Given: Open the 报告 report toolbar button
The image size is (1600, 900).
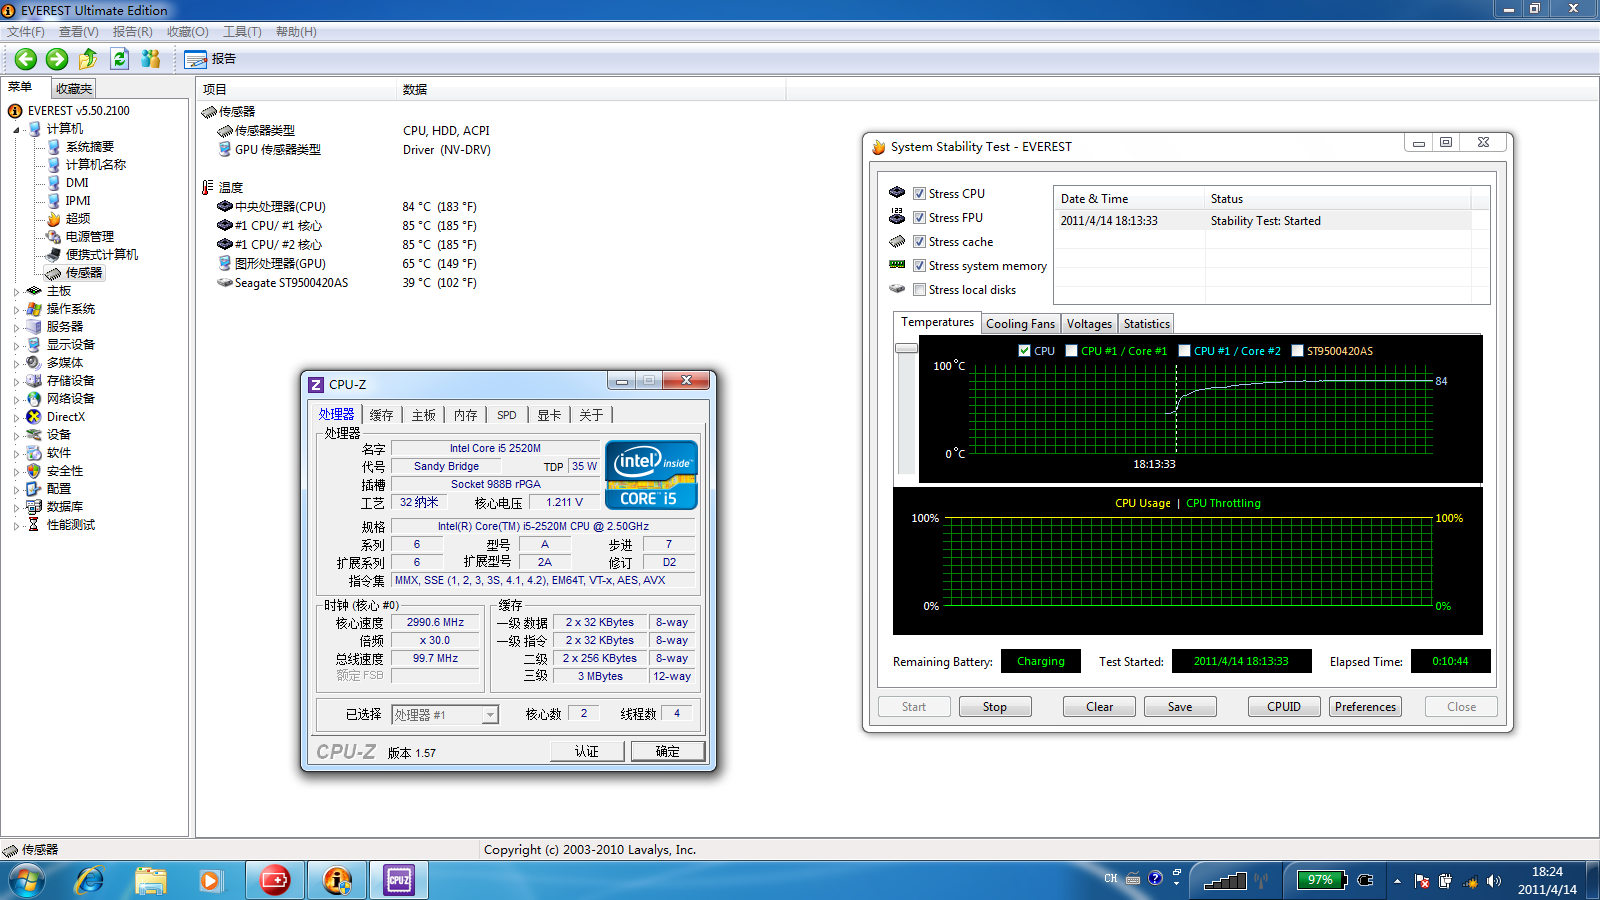Looking at the screenshot, I should (210, 59).
